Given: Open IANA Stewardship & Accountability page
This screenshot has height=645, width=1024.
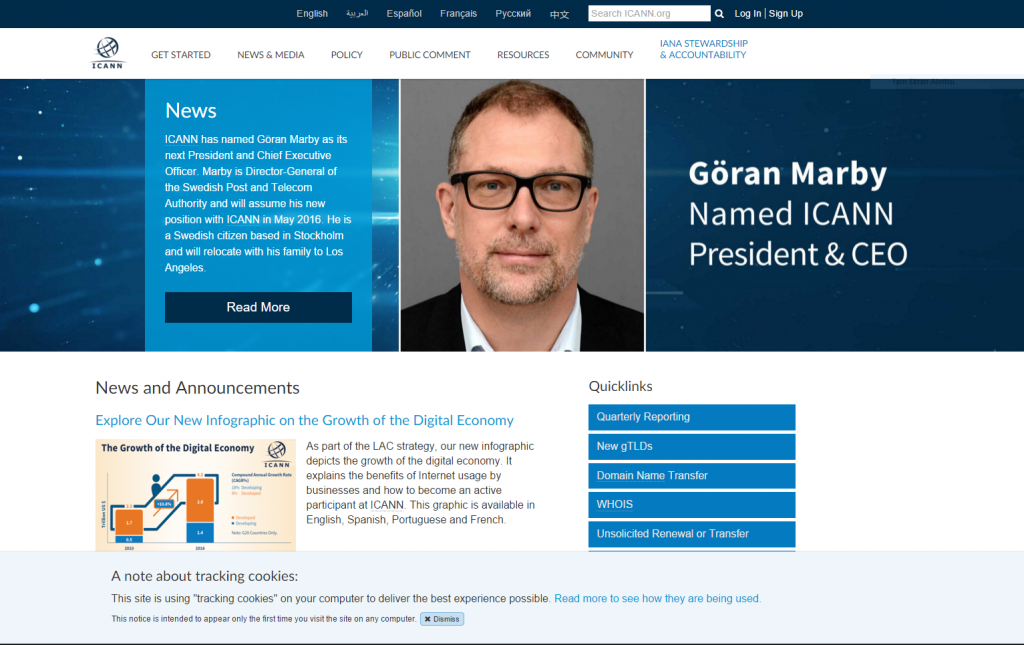Looking at the screenshot, I should tap(703, 49).
